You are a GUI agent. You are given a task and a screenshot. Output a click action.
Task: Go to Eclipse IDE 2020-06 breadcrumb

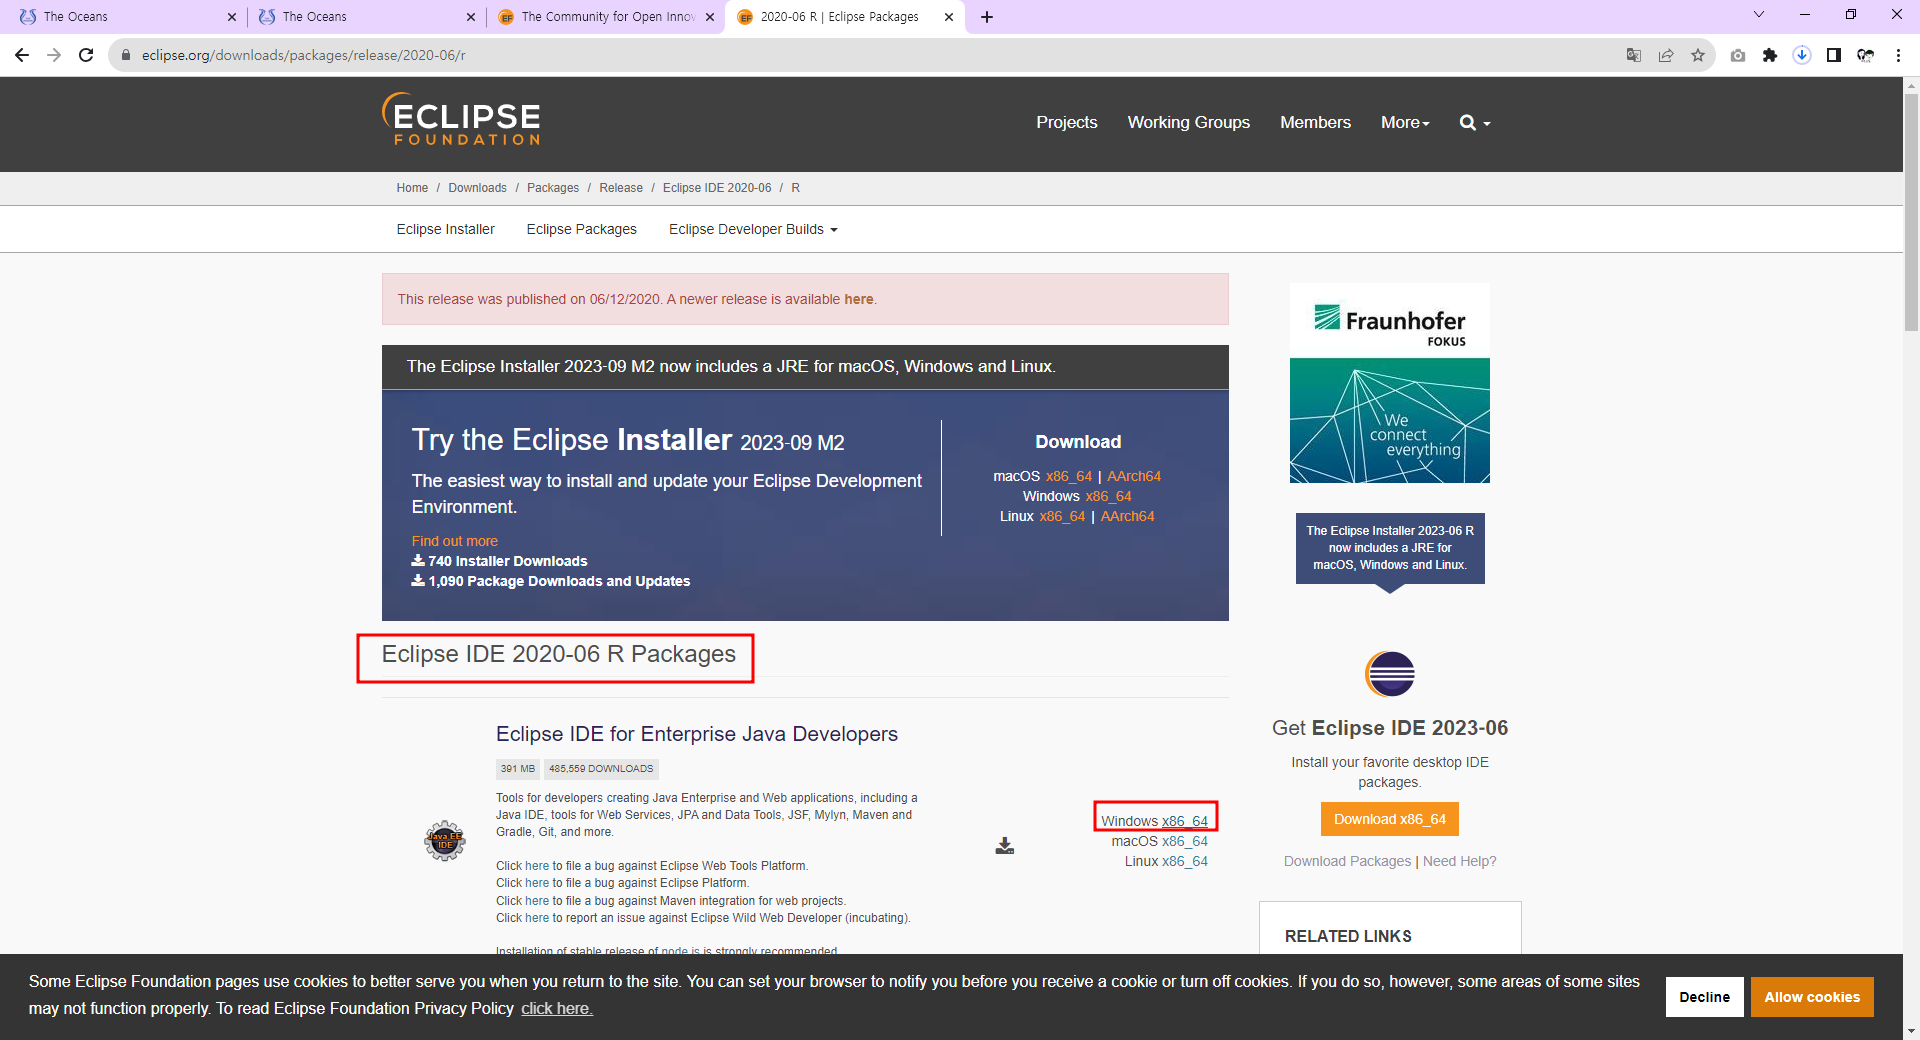717,188
